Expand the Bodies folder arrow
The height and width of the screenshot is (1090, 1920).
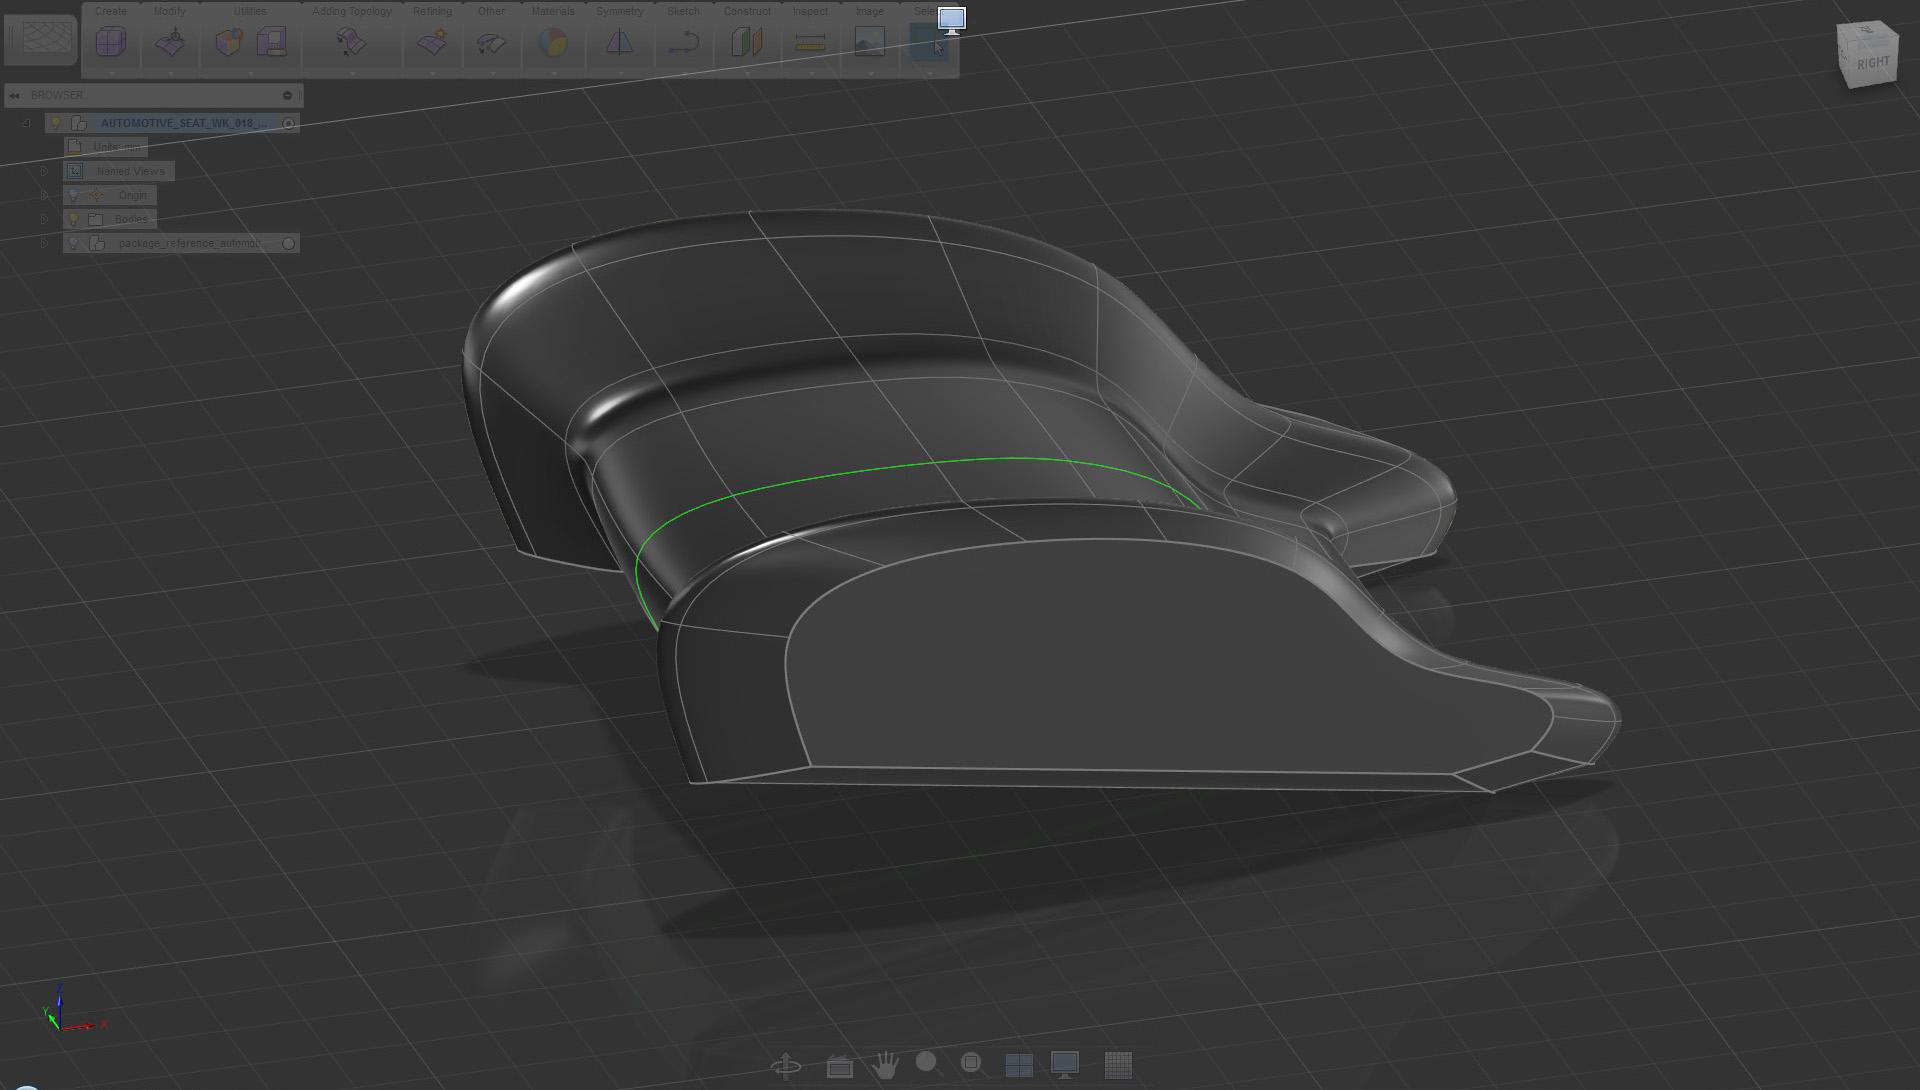44,219
